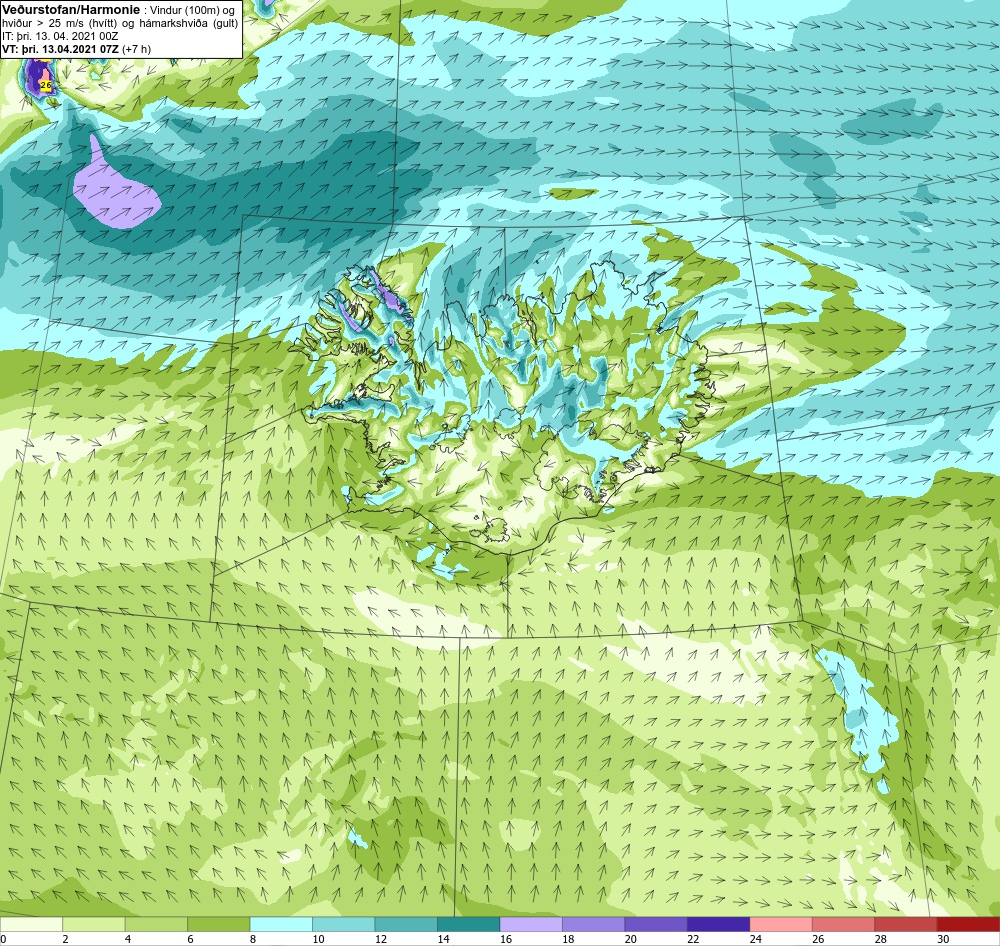Viewport: 1000px width, 946px height.
Task: Click the 6–8 m/s olive green swatch
Action: 219,924
